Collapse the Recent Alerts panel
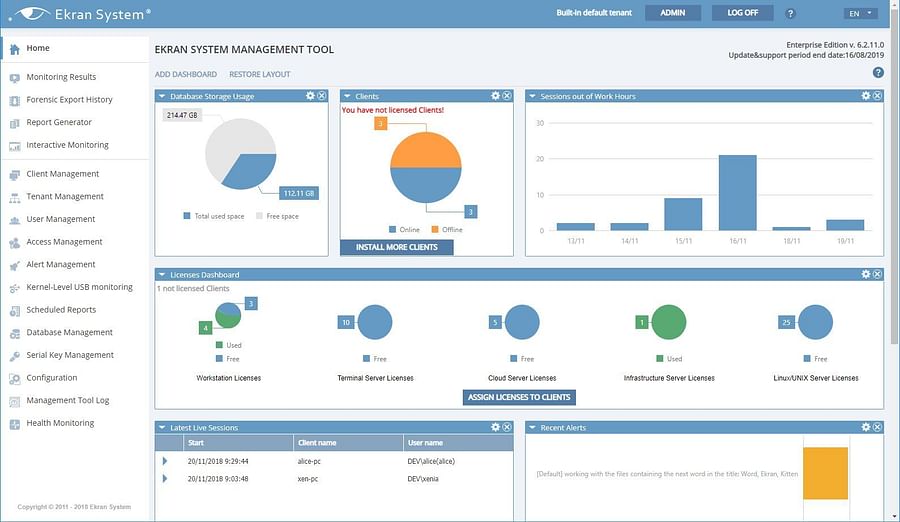This screenshot has width=900, height=522. (x=533, y=428)
